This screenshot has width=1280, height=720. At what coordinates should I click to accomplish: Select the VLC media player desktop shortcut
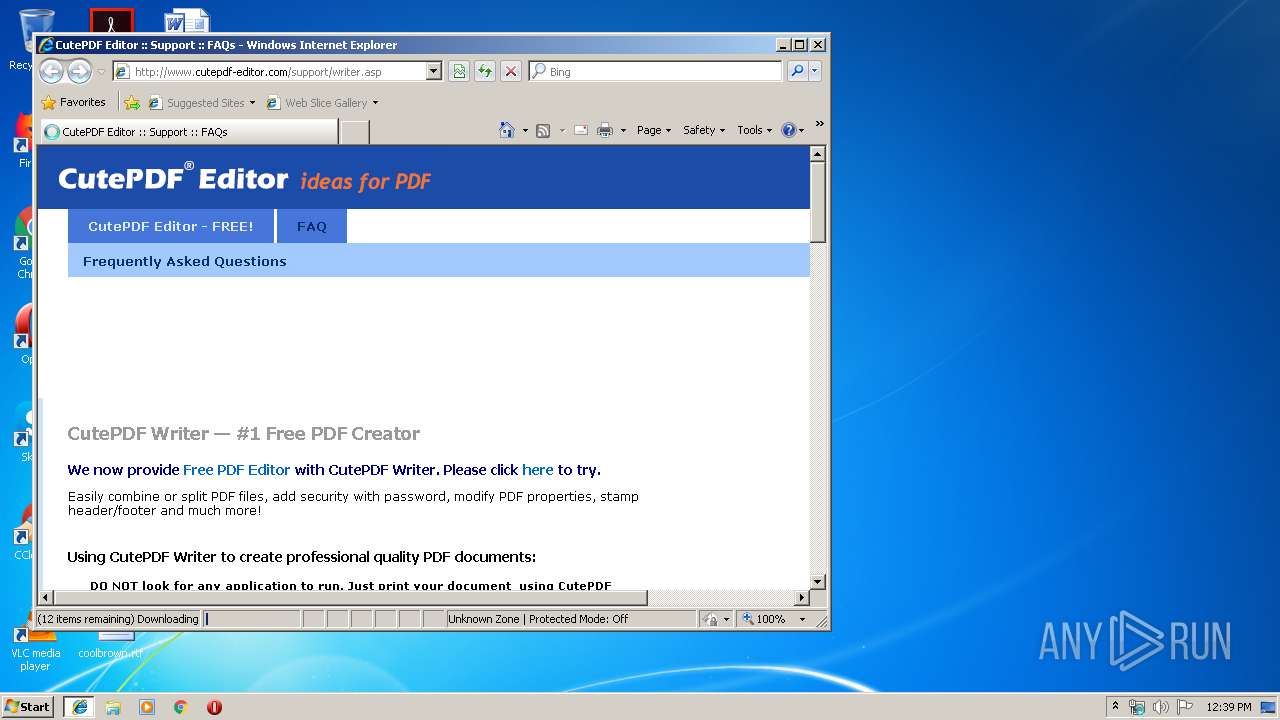[34, 650]
